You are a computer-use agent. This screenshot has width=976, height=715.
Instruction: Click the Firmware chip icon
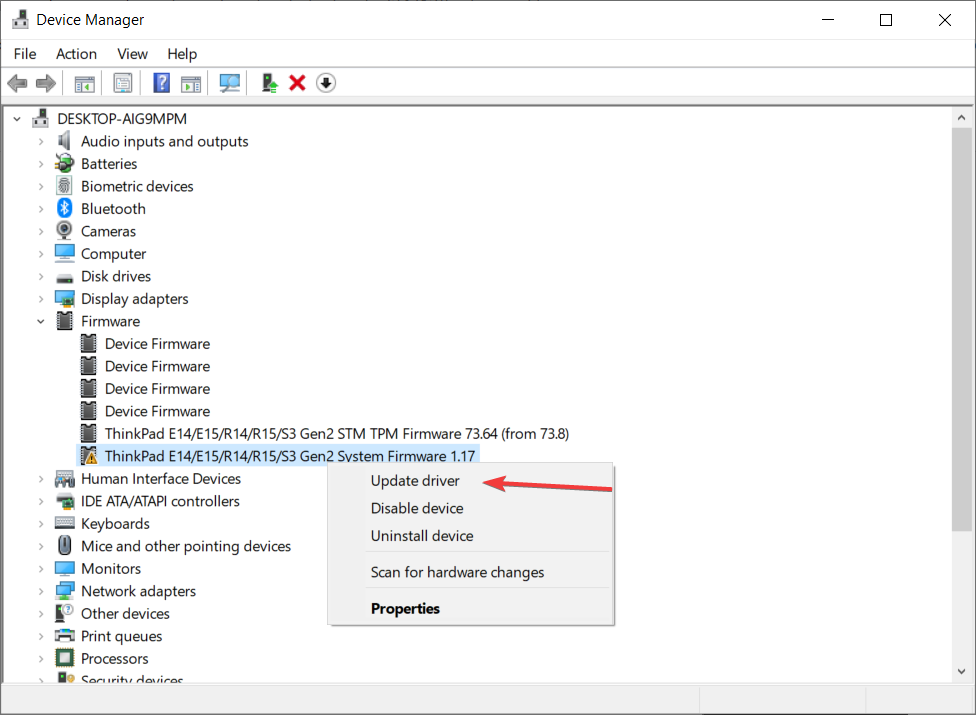click(x=65, y=321)
